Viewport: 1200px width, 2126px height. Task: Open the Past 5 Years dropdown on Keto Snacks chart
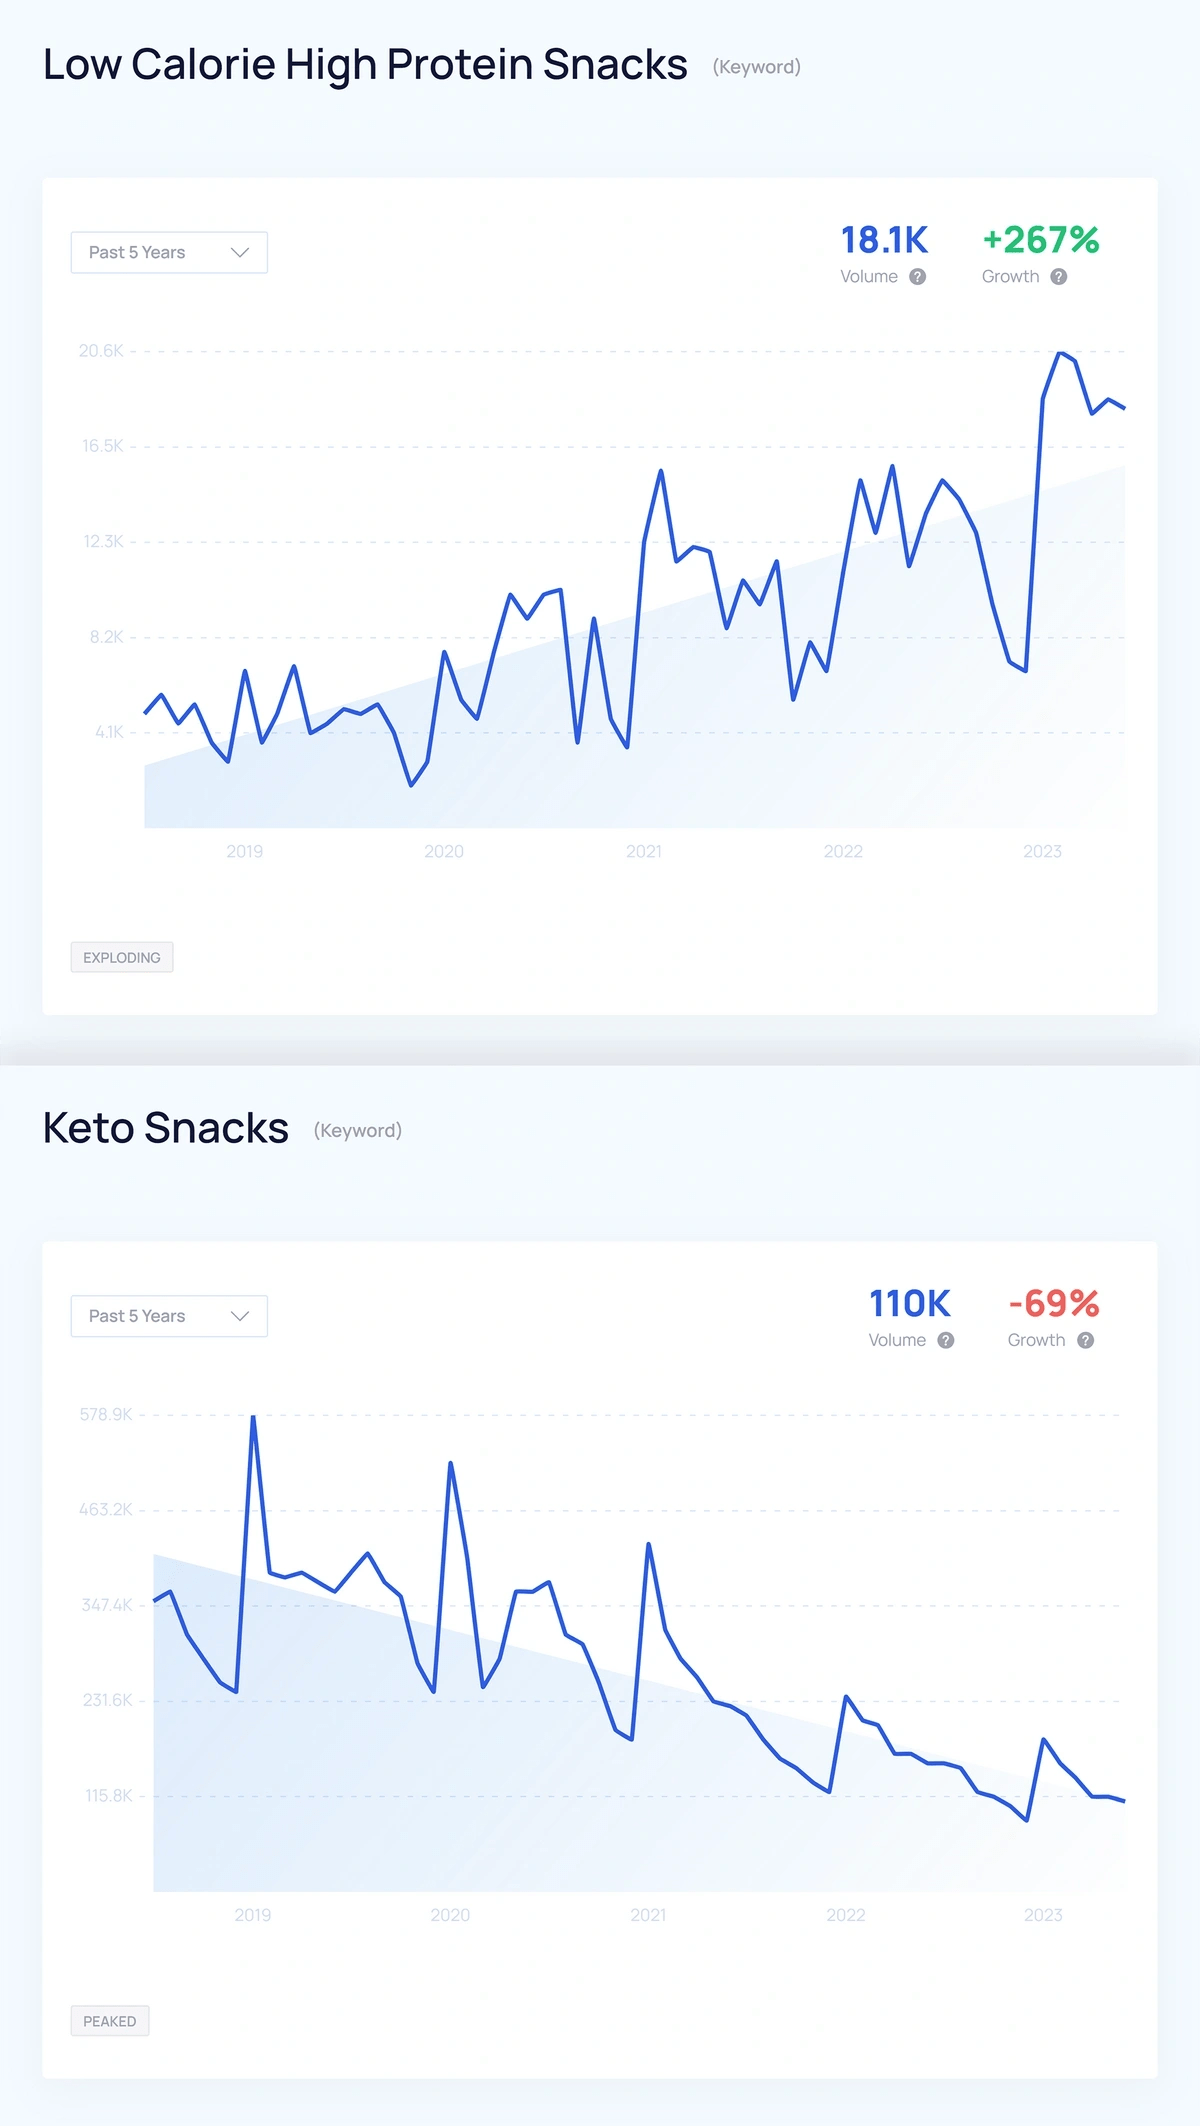168,1316
